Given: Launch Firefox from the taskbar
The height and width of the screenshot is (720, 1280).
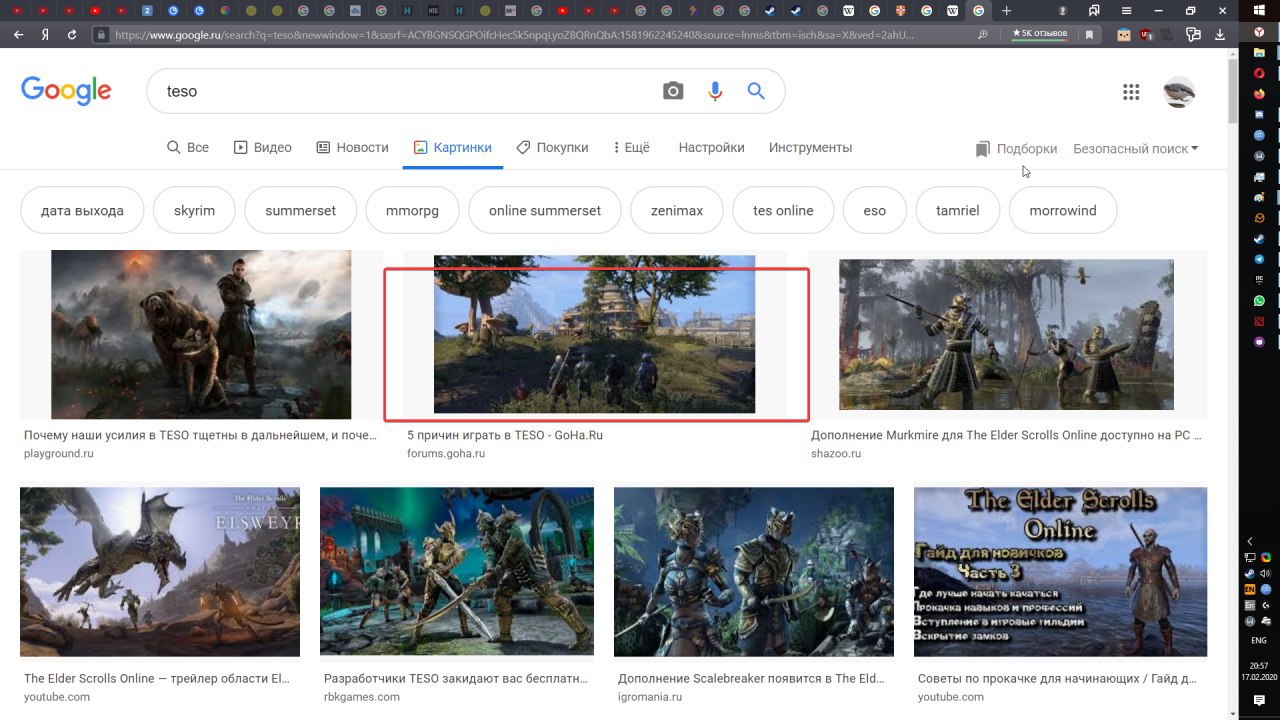Looking at the screenshot, I should pos(1259,94).
